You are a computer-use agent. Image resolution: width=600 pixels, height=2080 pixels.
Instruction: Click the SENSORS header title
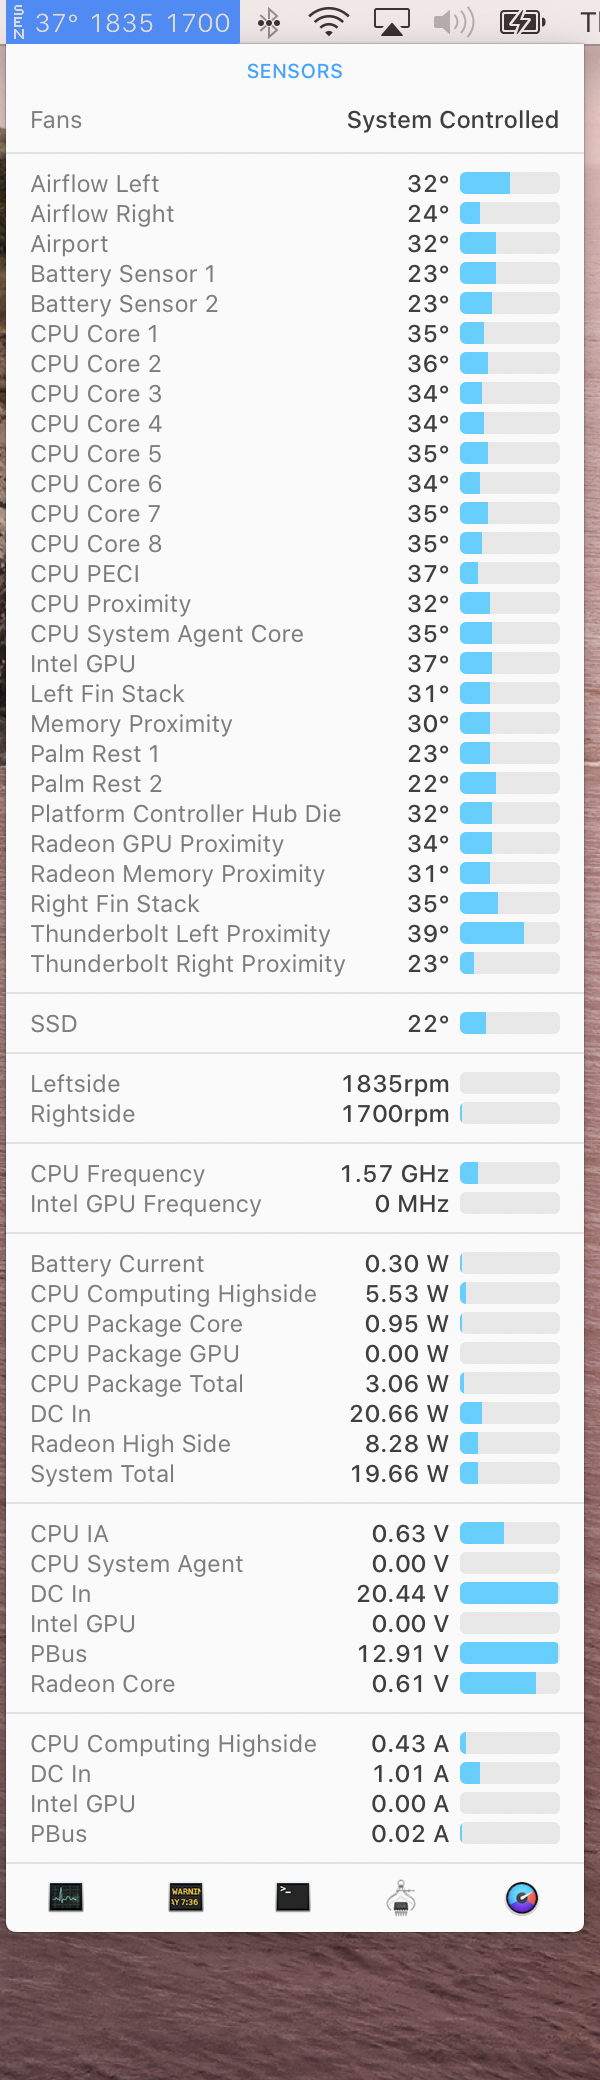pos(294,71)
